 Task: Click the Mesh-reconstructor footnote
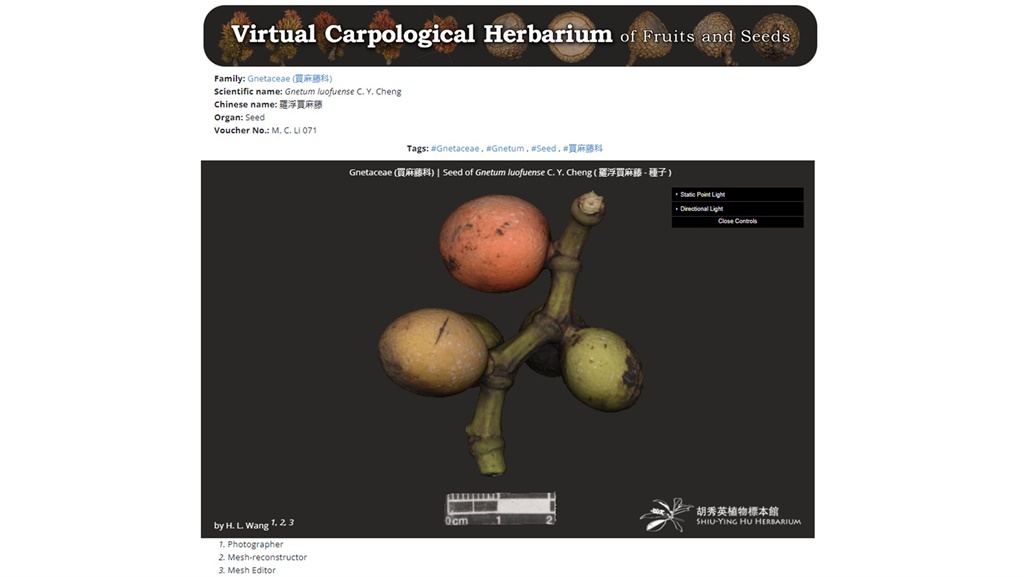point(267,557)
